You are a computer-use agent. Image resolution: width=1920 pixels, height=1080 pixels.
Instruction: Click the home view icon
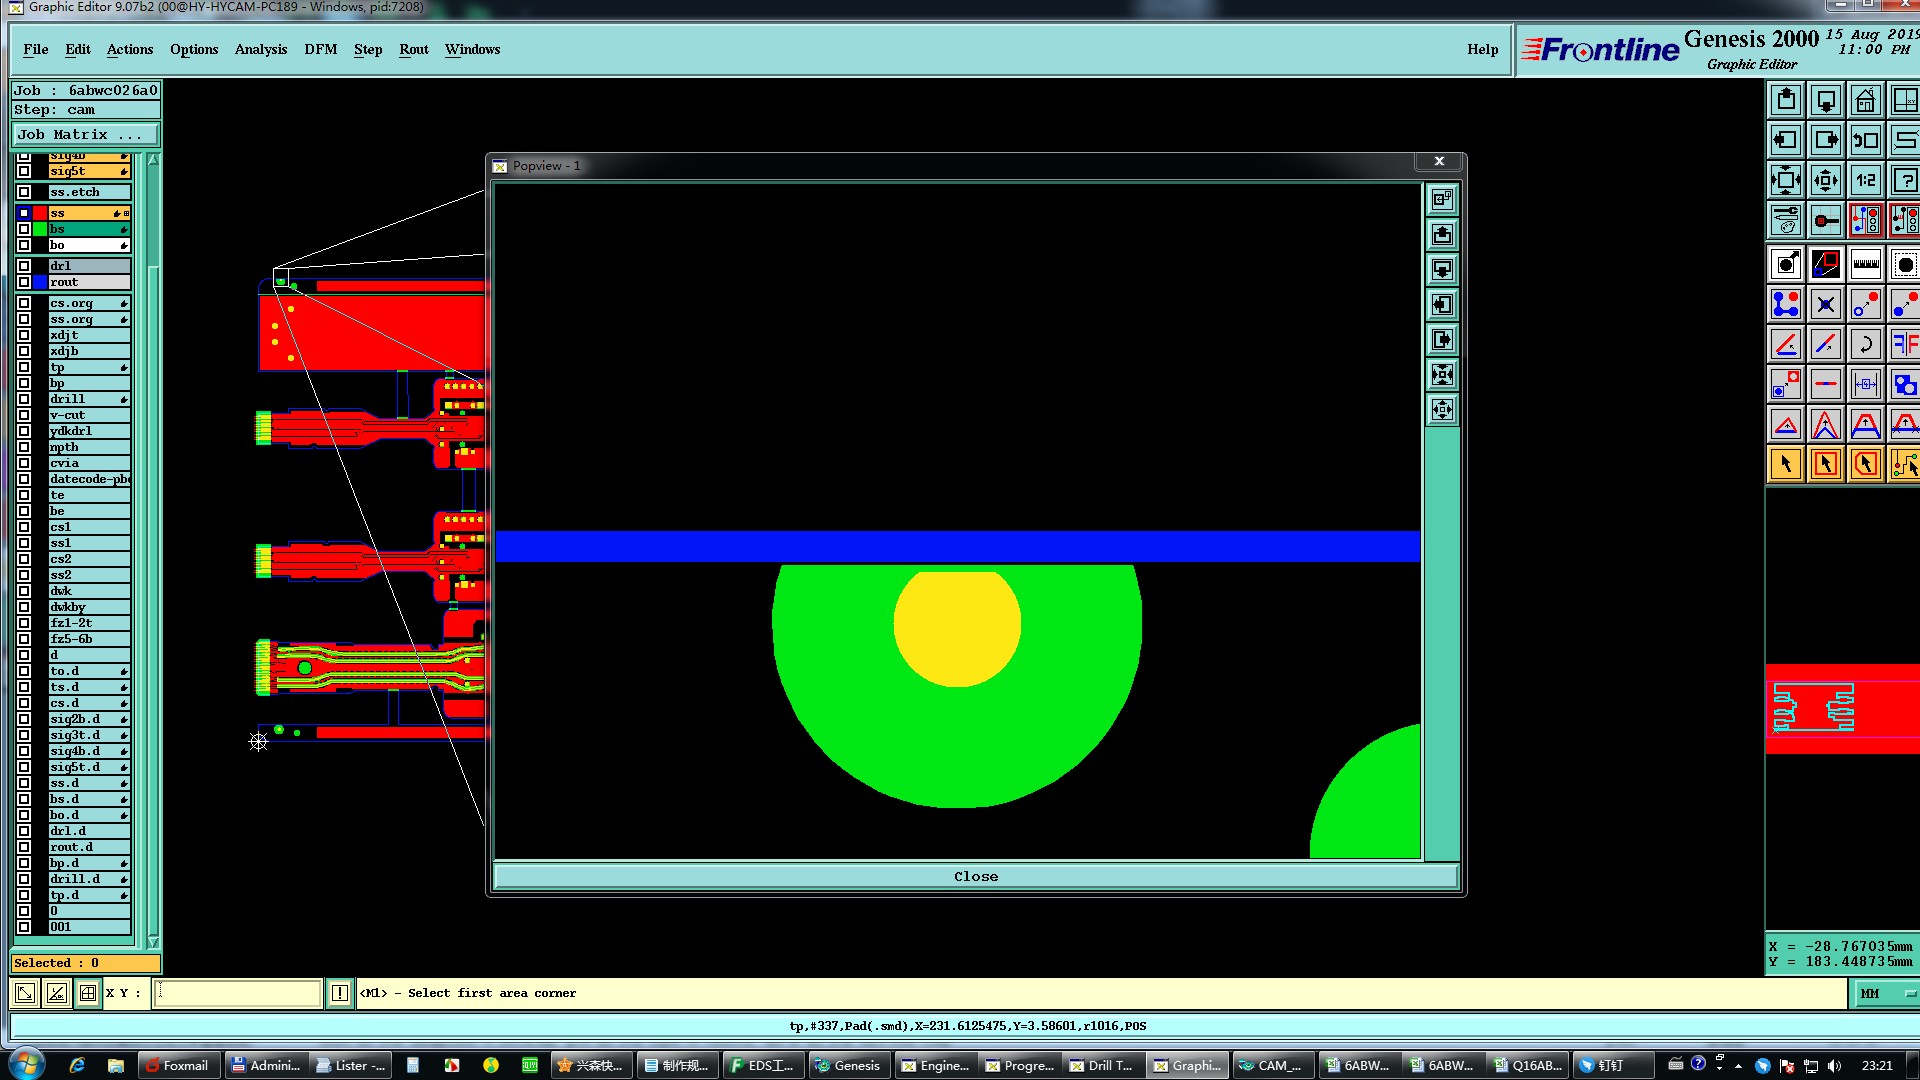1865,100
